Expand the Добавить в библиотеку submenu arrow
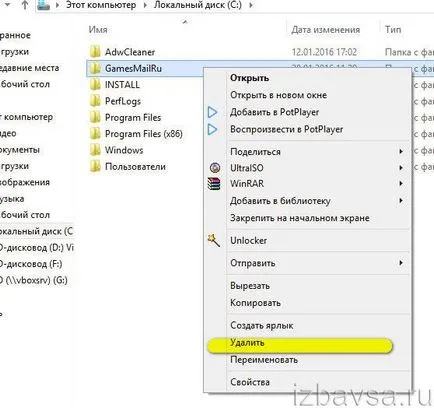 (x=401, y=201)
